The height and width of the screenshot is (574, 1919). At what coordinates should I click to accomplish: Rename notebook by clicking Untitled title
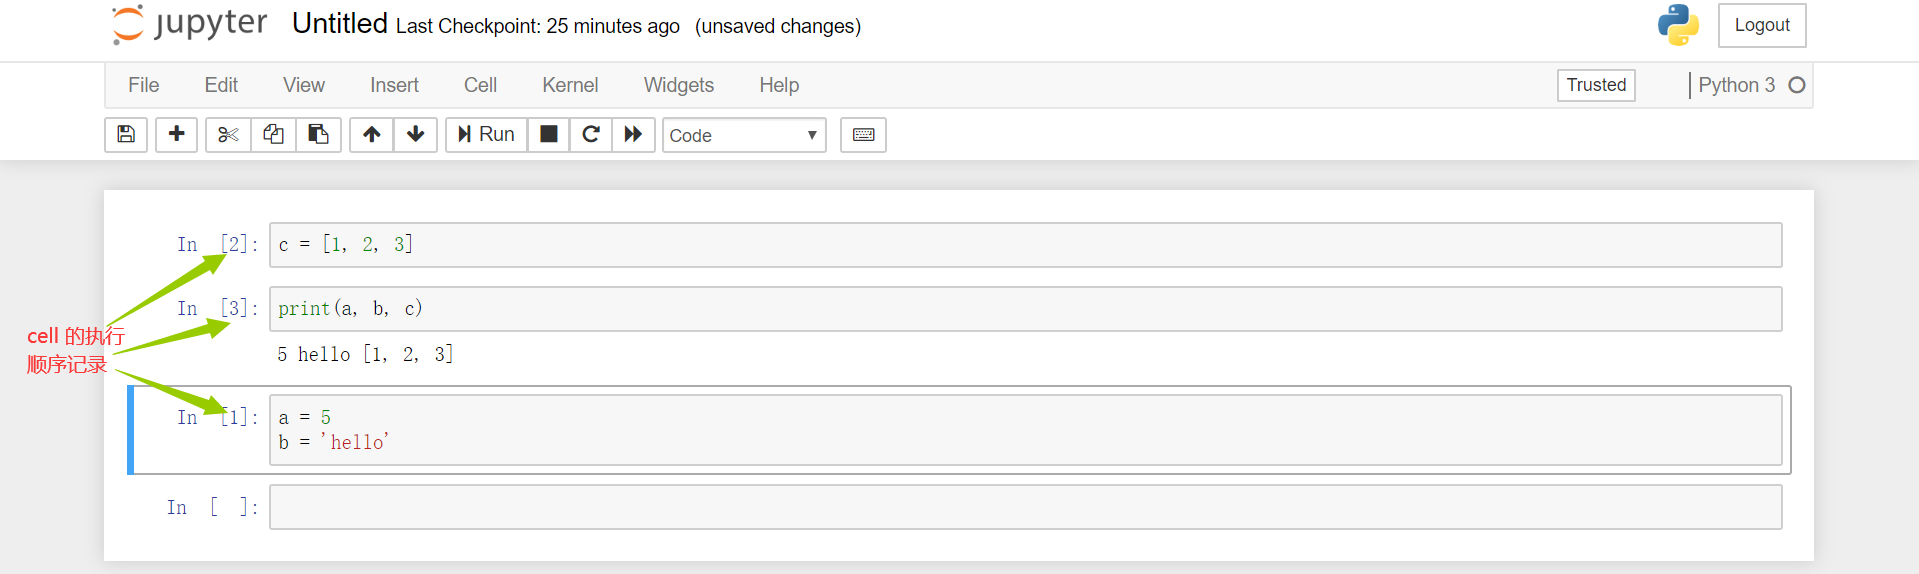point(340,24)
